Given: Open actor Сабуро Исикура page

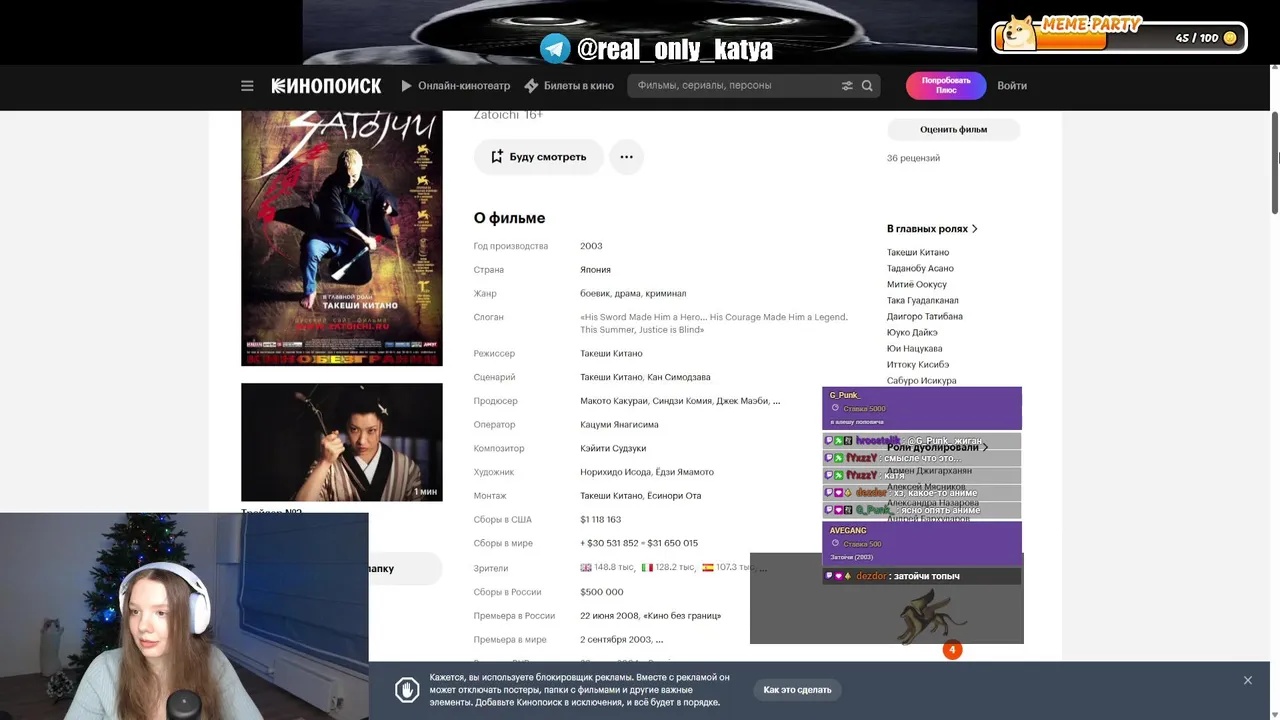Looking at the screenshot, I should [921, 380].
